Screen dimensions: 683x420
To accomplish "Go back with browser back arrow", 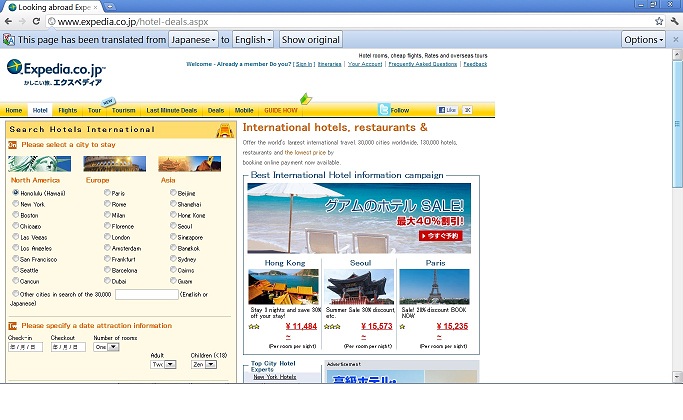I will [8, 21].
